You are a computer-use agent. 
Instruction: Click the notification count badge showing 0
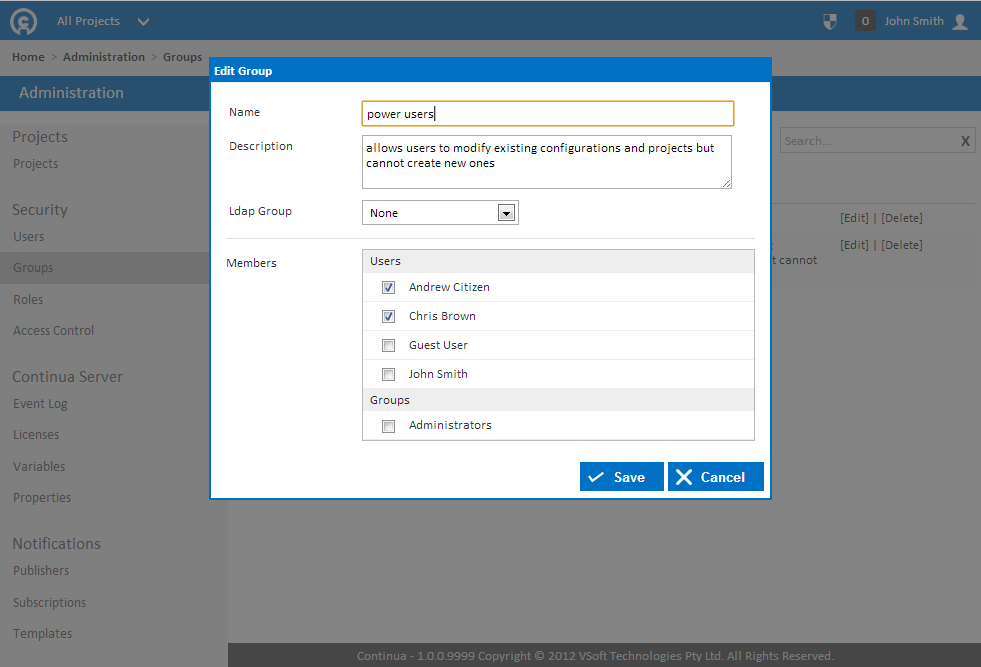click(x=865, y=21)
